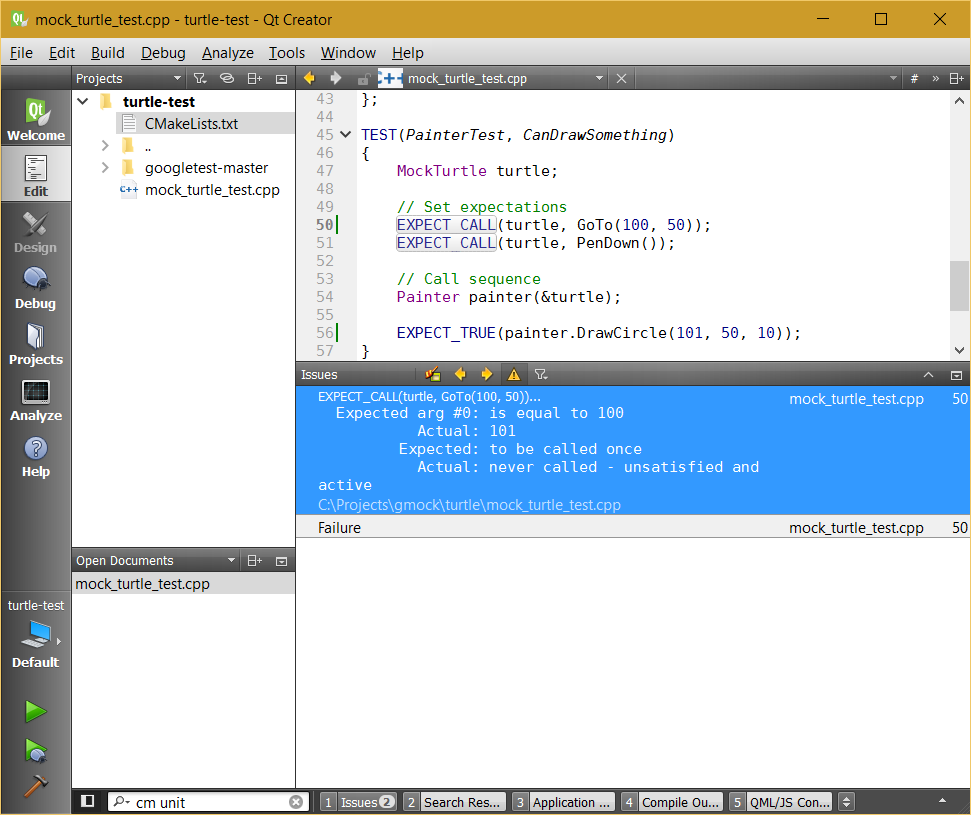Open the File menu
Viewport: 971px width, 815px height.
(x=21, y=53)
